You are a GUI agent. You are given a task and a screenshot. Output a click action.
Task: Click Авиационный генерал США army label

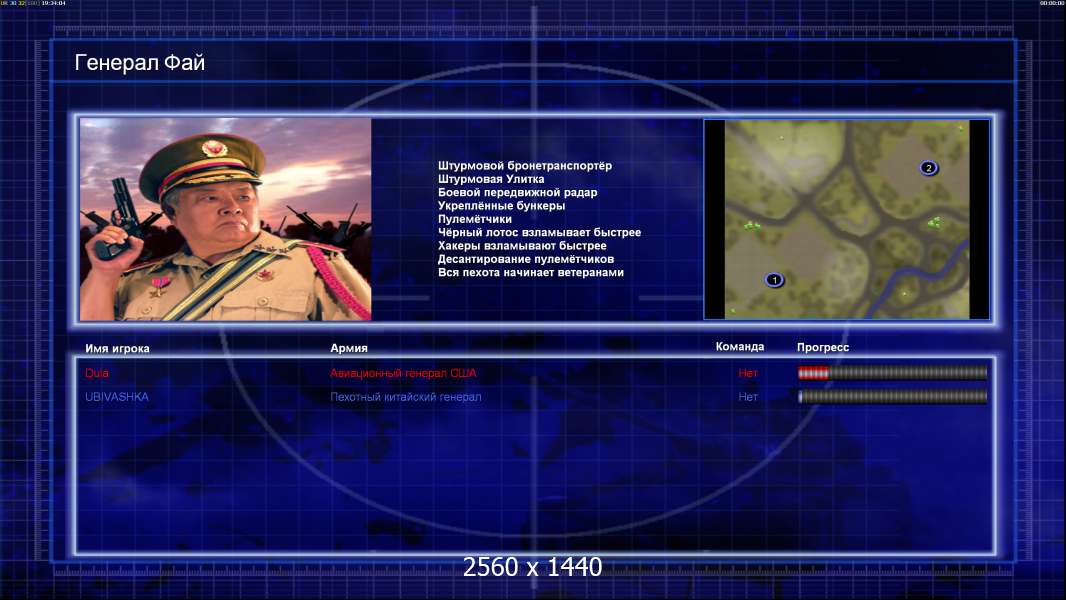click(403, 373)
